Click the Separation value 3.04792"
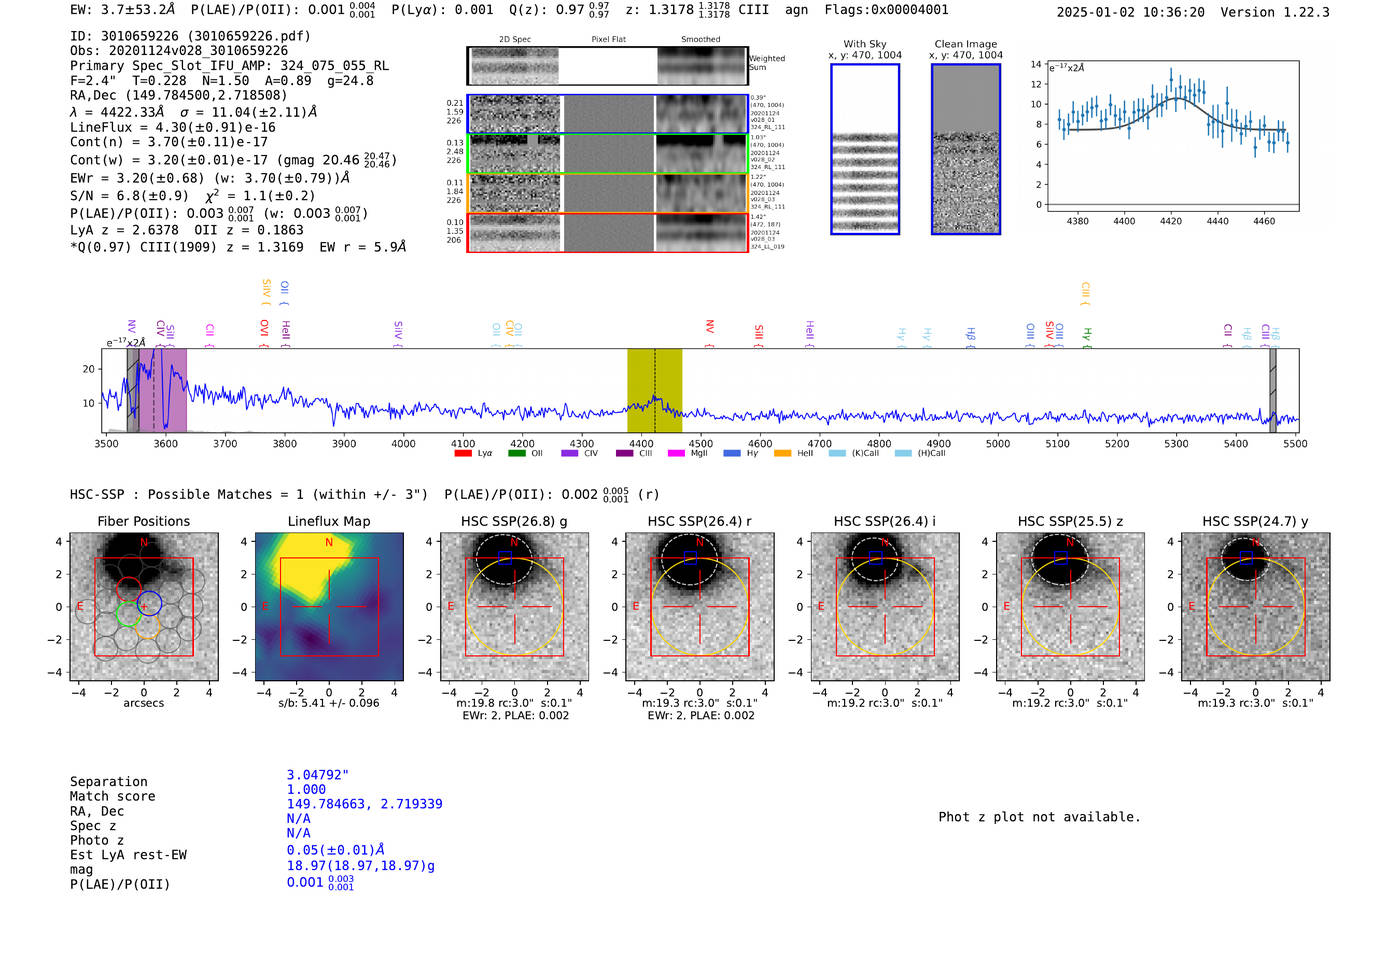Image resolution: width=1400 pixels, height=953 pixels. click(317, 775)
